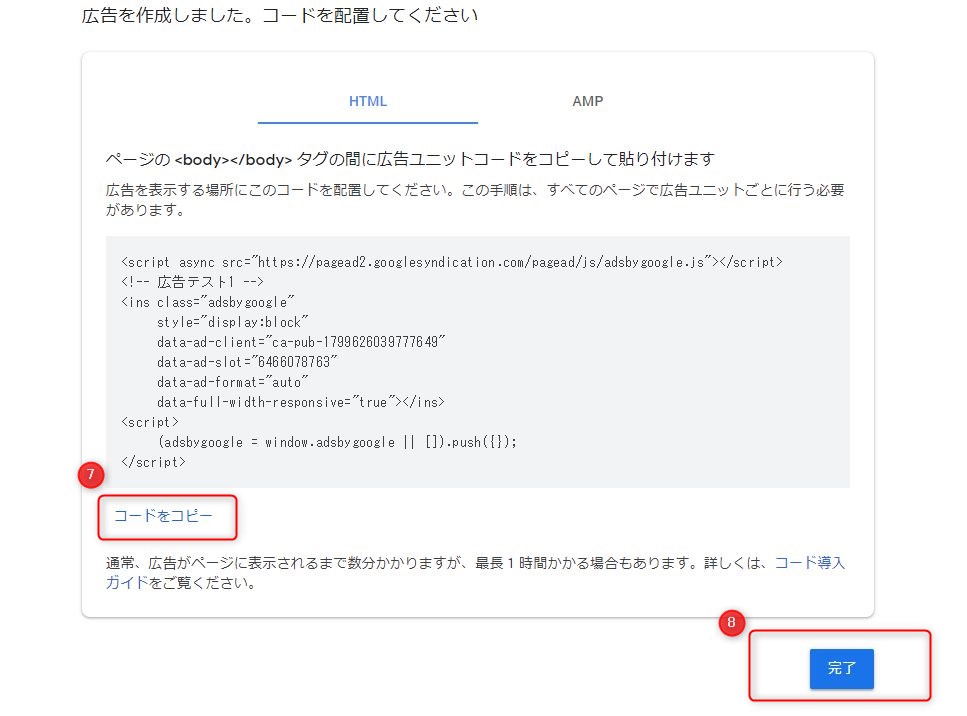Click the closing </script> line

coord(154,462)
